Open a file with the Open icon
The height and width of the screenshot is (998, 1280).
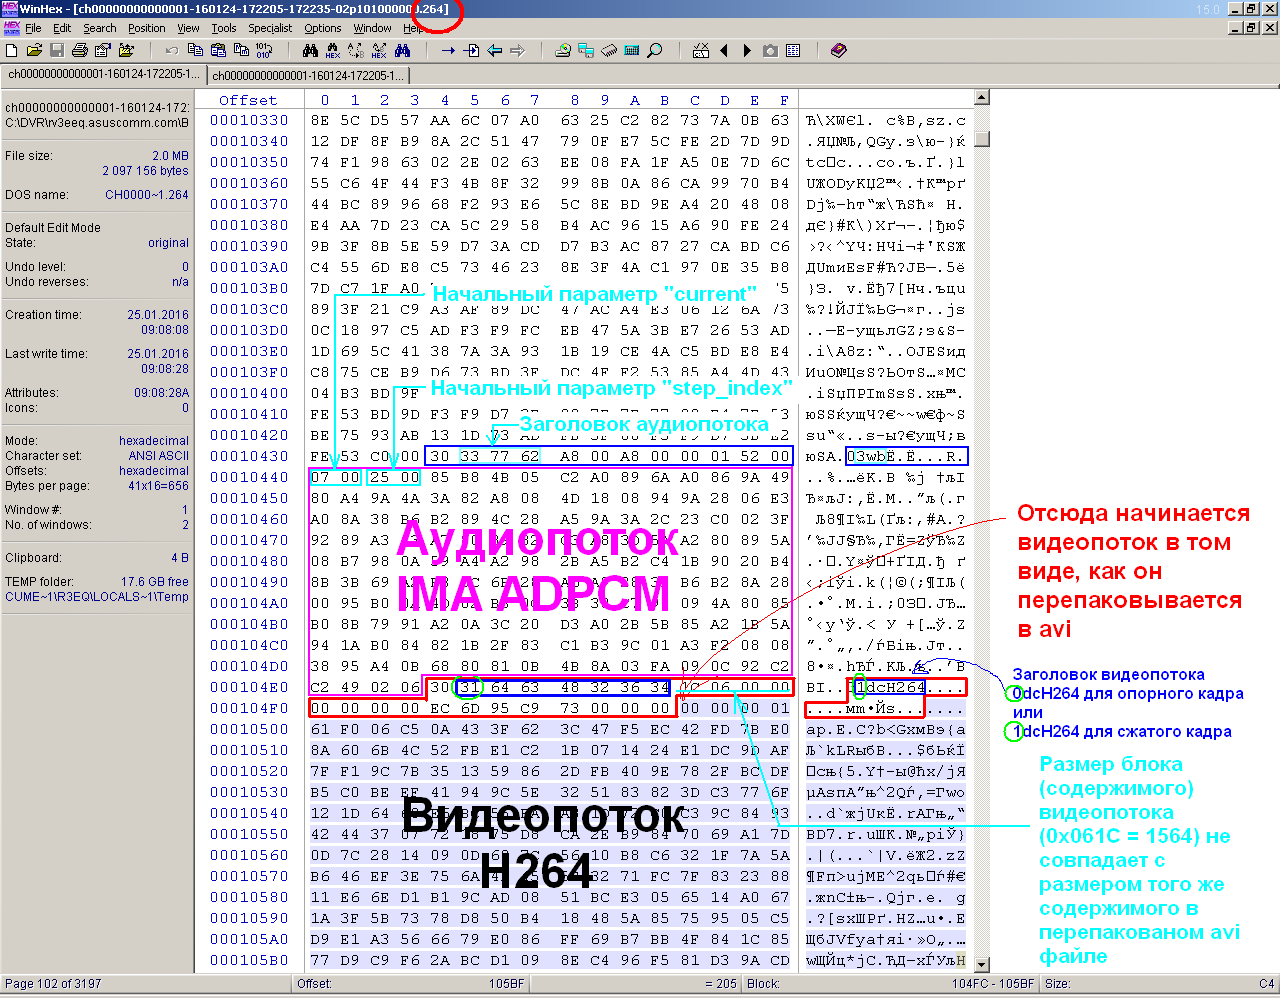(32, 49)
